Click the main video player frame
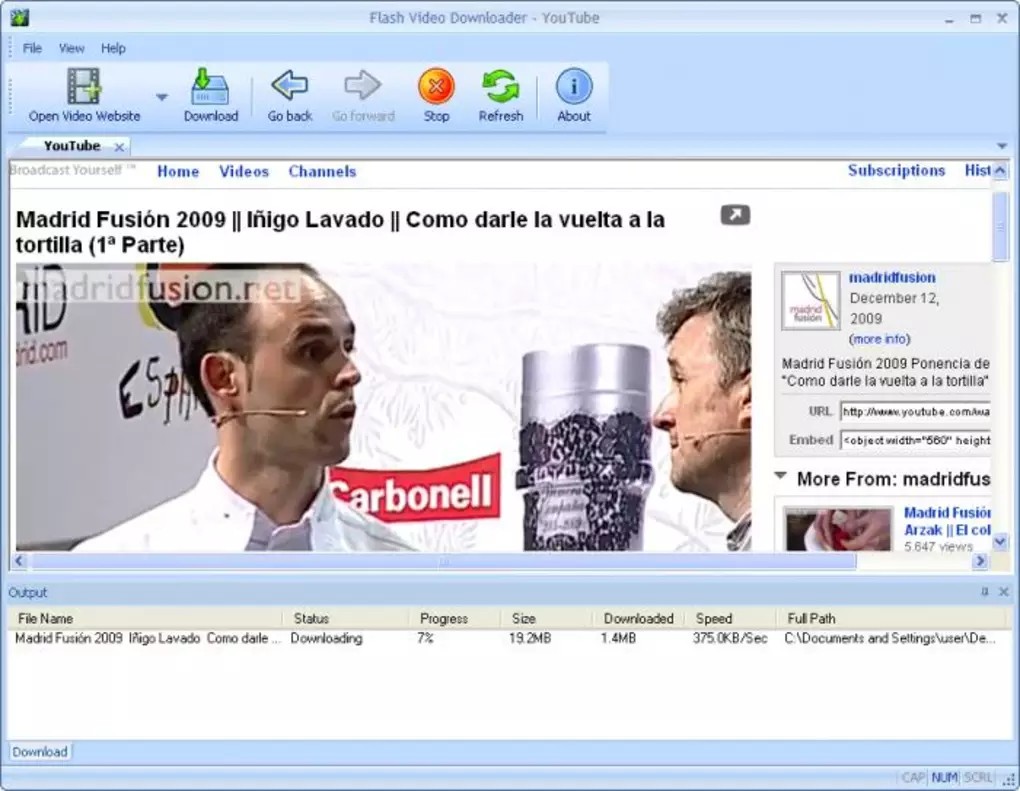Image resolution: width=1020 pixels, height=791 pixels. [384, 407]
